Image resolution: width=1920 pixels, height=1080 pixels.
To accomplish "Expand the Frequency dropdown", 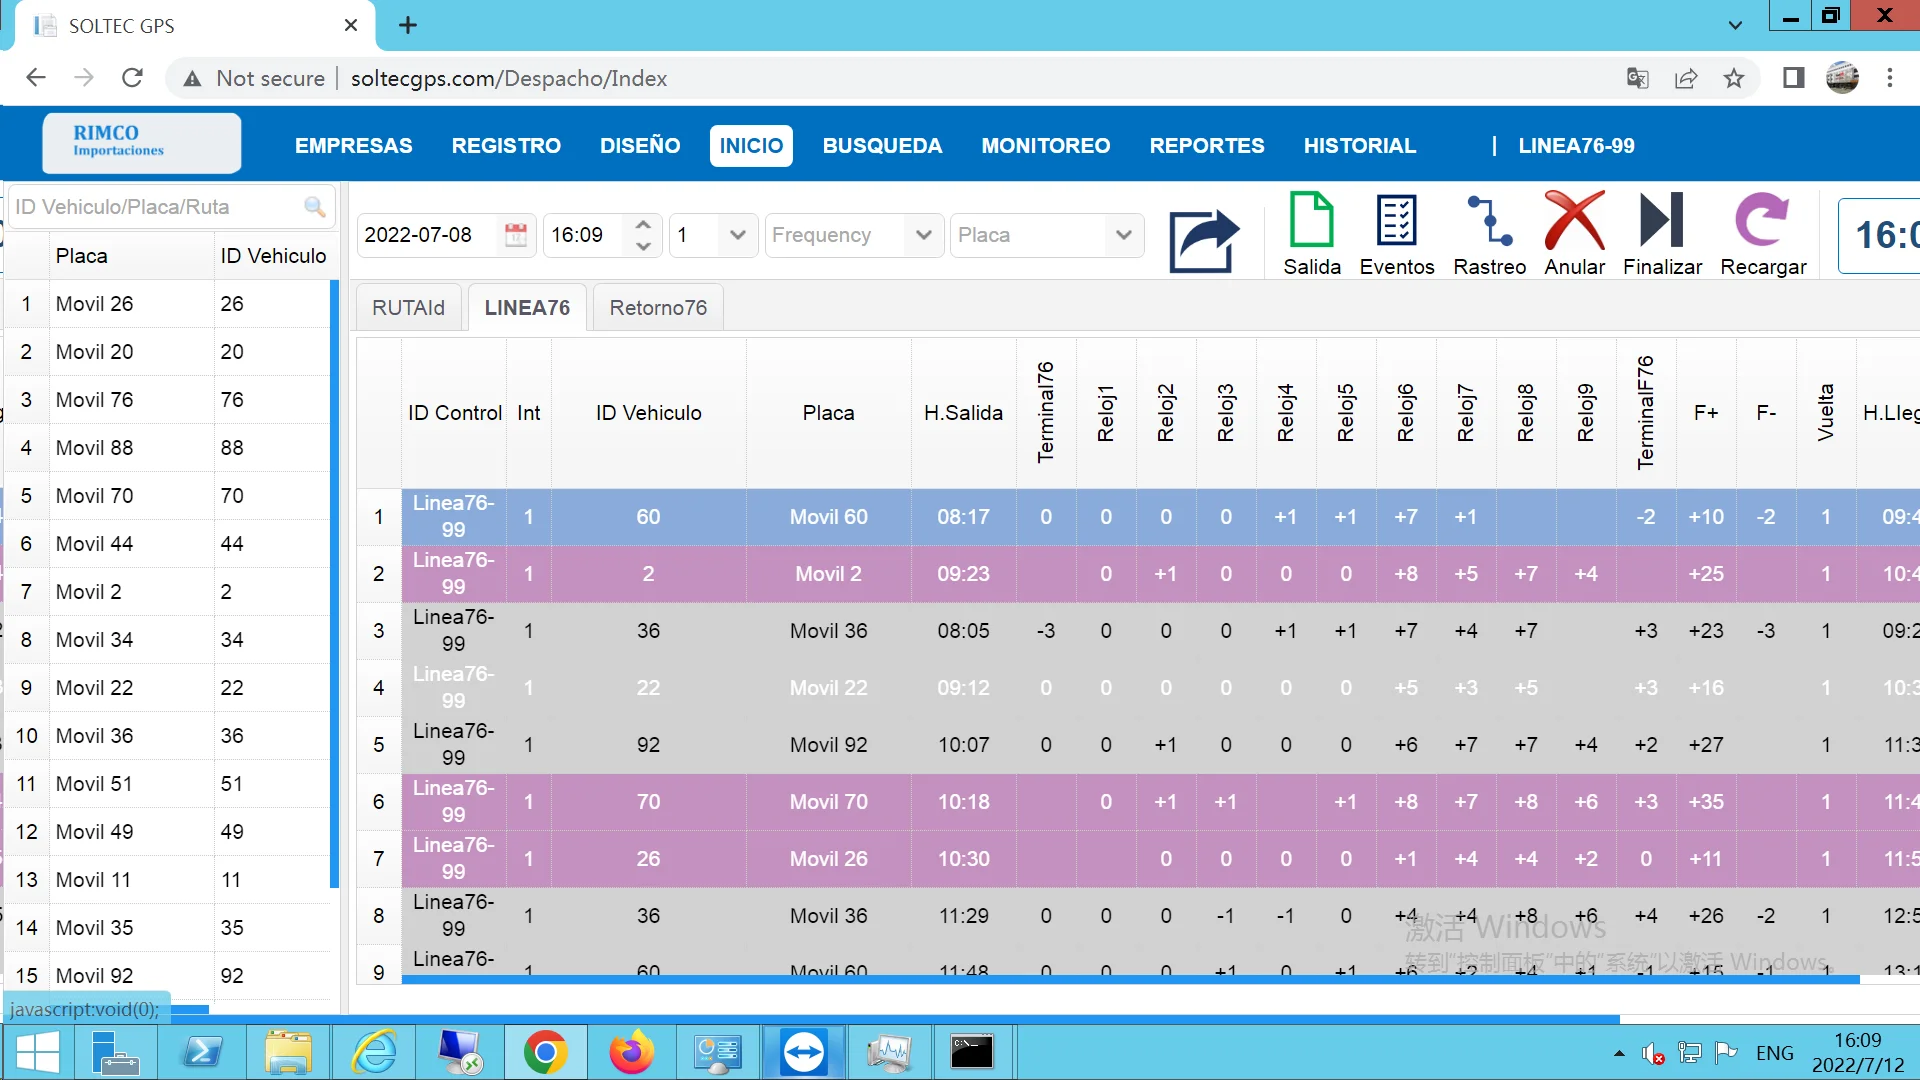I will [923, 235].
